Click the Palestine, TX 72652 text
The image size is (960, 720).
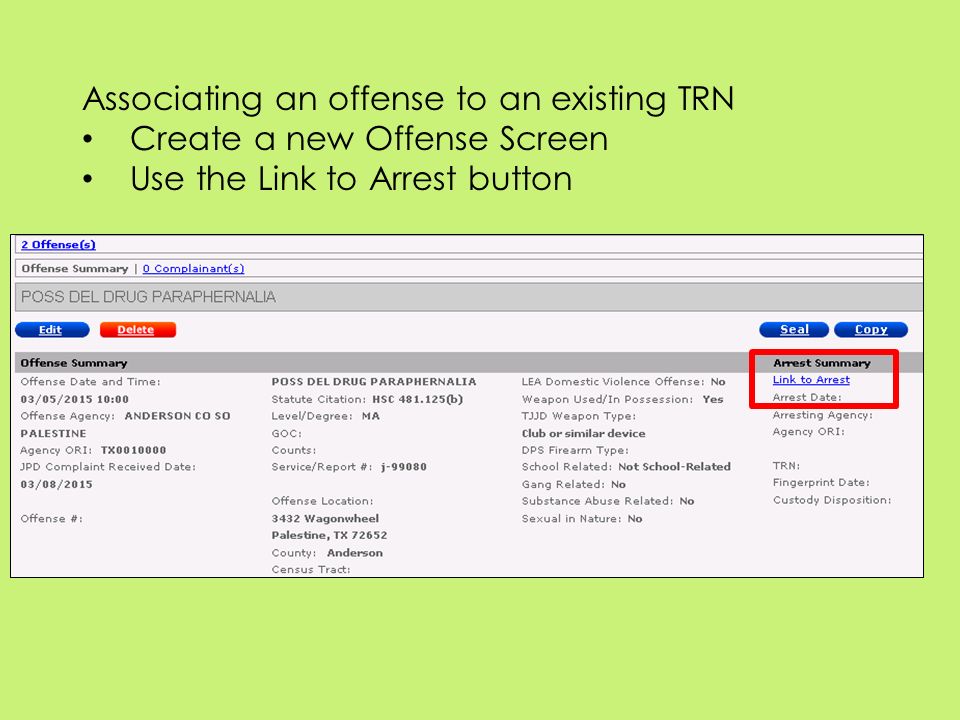click(329, 535)
